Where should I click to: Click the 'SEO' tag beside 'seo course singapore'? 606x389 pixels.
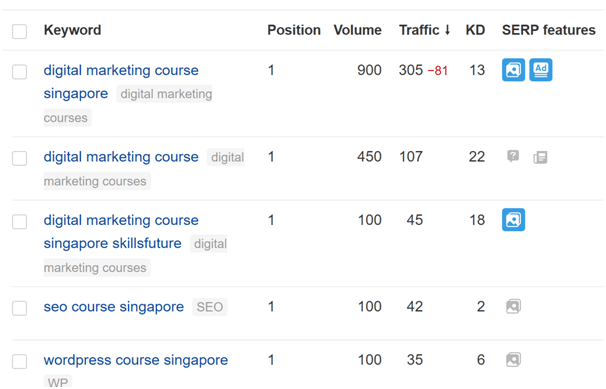209,307
